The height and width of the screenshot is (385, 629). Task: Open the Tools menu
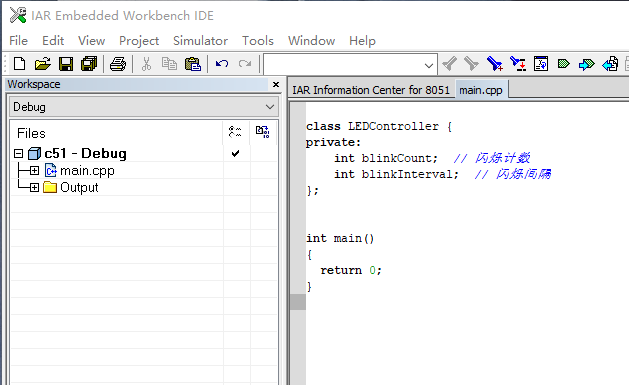pyautogui.click(x=258, y=41)
